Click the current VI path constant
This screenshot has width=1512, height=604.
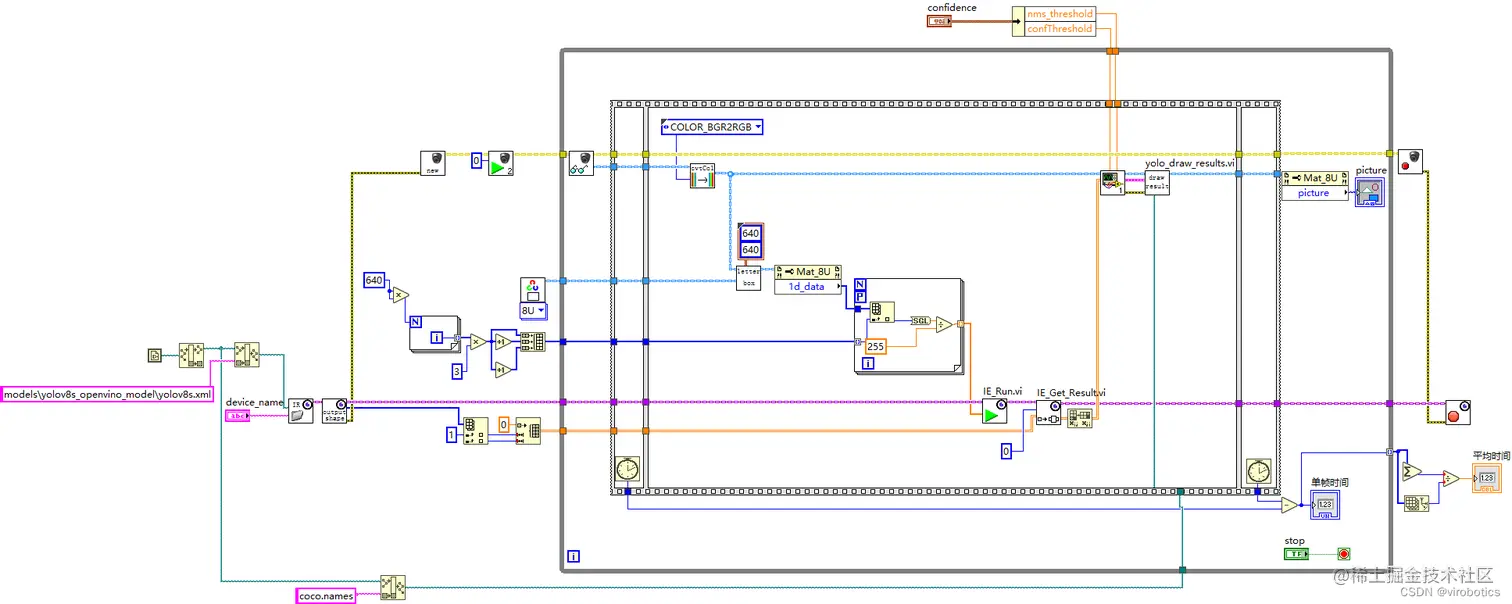tap(154, 355)
